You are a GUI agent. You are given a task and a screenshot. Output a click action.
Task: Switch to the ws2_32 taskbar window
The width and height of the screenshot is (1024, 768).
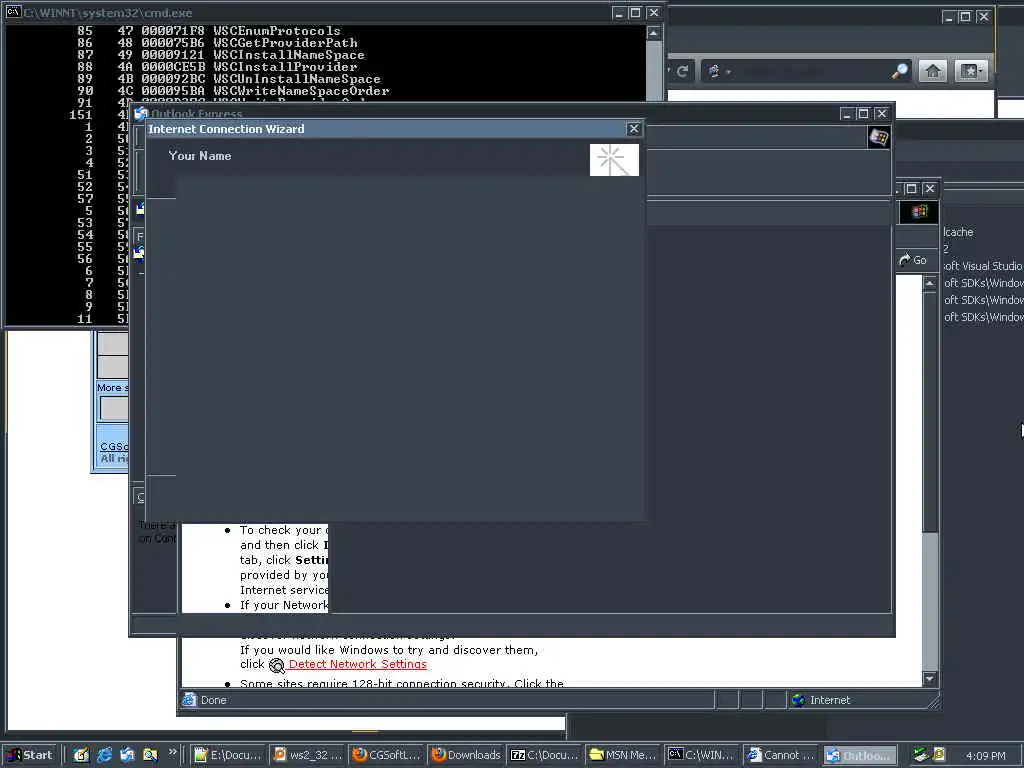[x=307, y=755]
